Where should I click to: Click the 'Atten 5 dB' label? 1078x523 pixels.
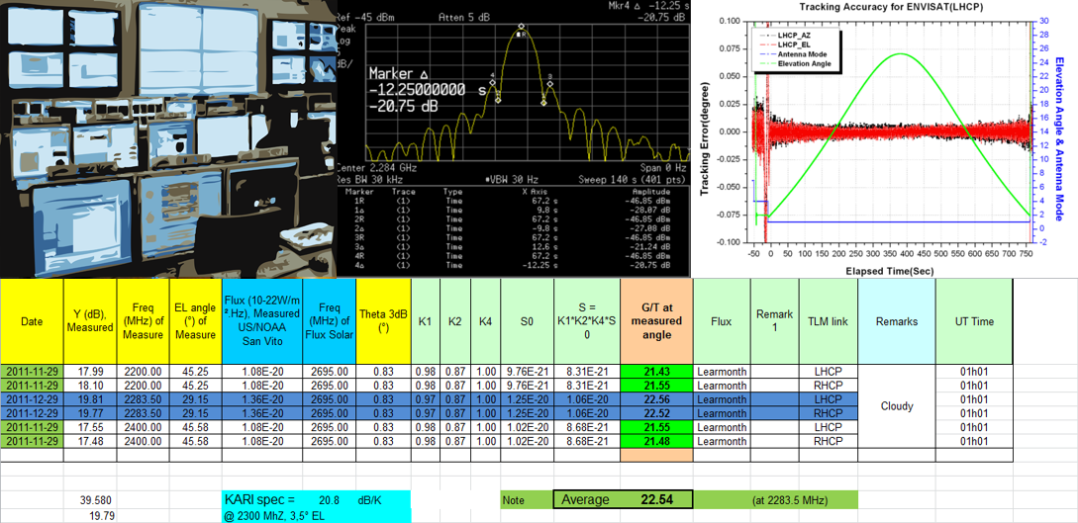click(463, 19)
